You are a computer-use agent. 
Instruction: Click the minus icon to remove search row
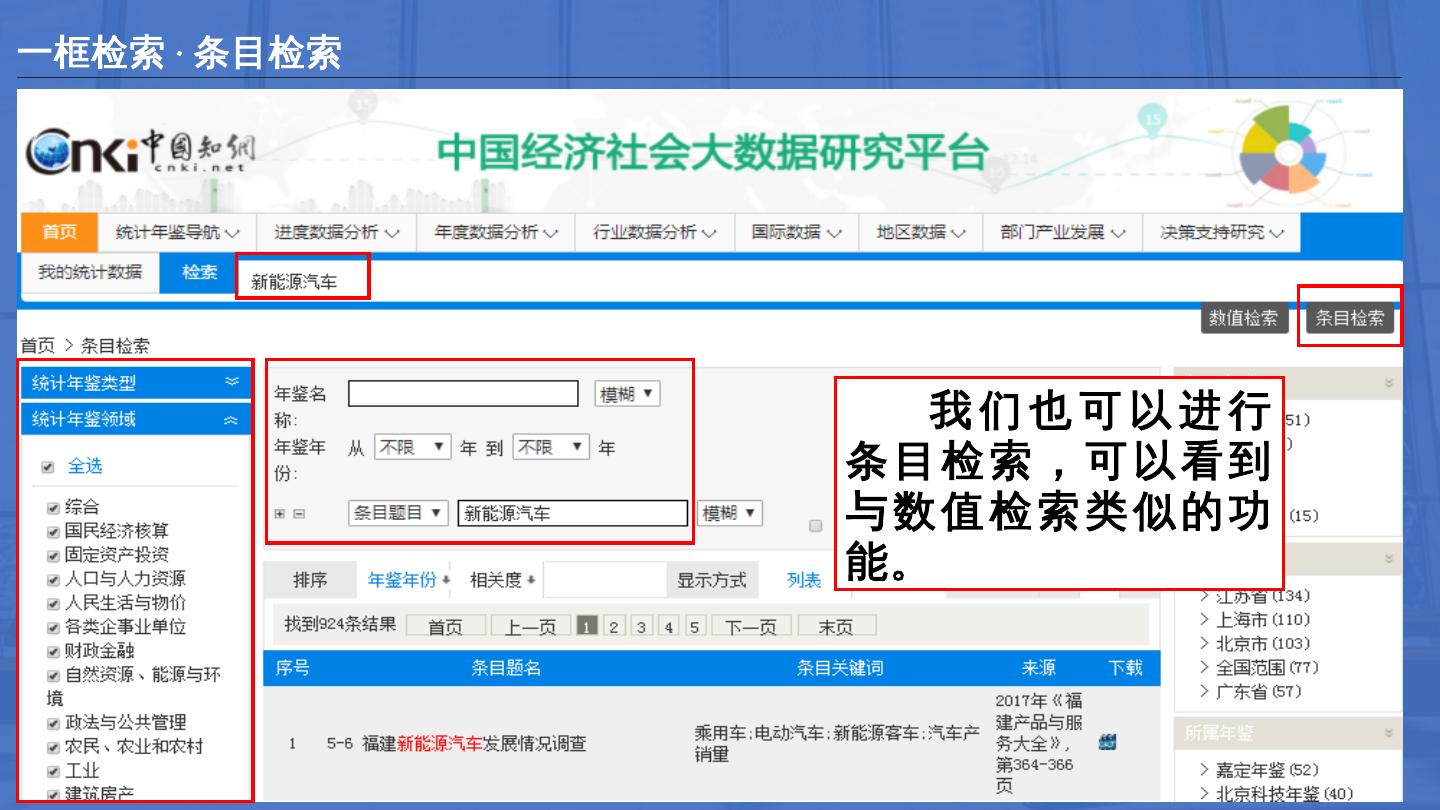pyautogui.click(x=299, y=514)
